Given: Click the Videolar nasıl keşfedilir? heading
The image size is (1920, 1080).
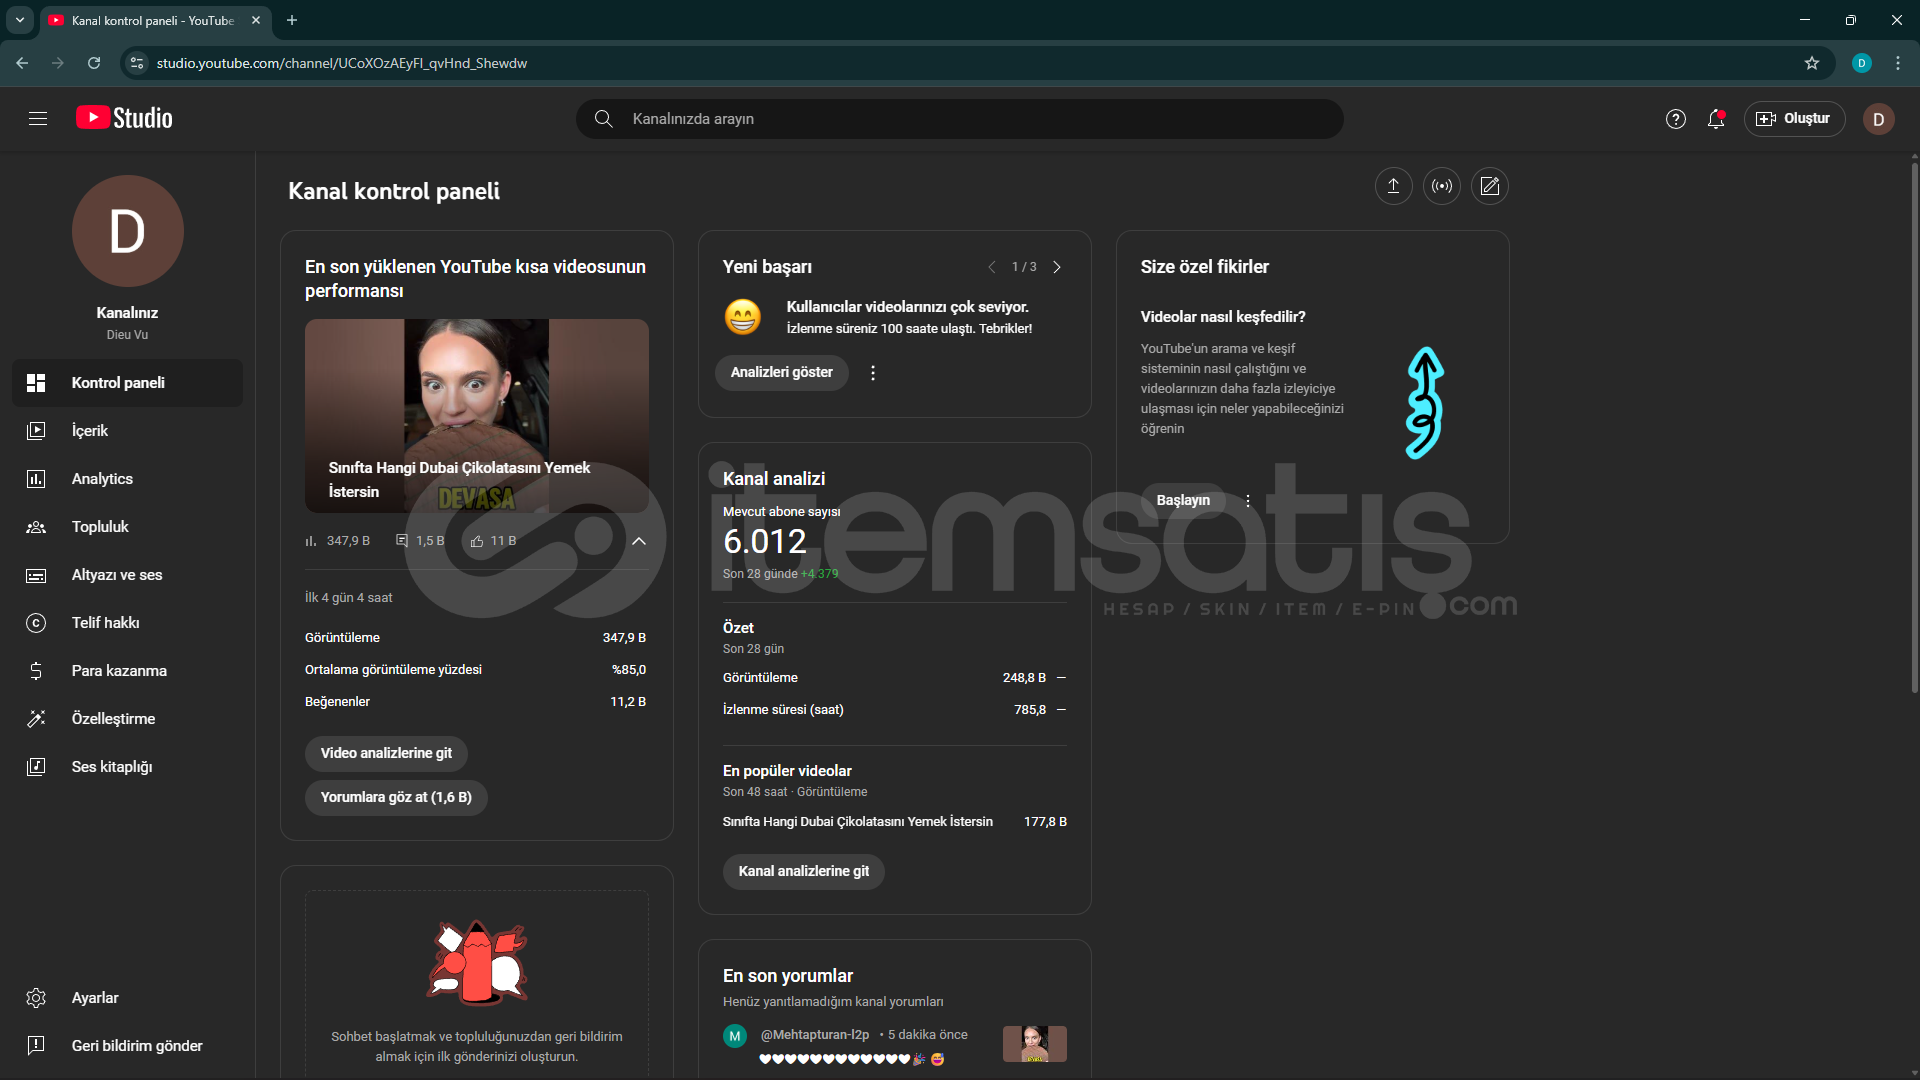Looking at the screenshot, I should pyautogui.click(x=1223, y=317).
